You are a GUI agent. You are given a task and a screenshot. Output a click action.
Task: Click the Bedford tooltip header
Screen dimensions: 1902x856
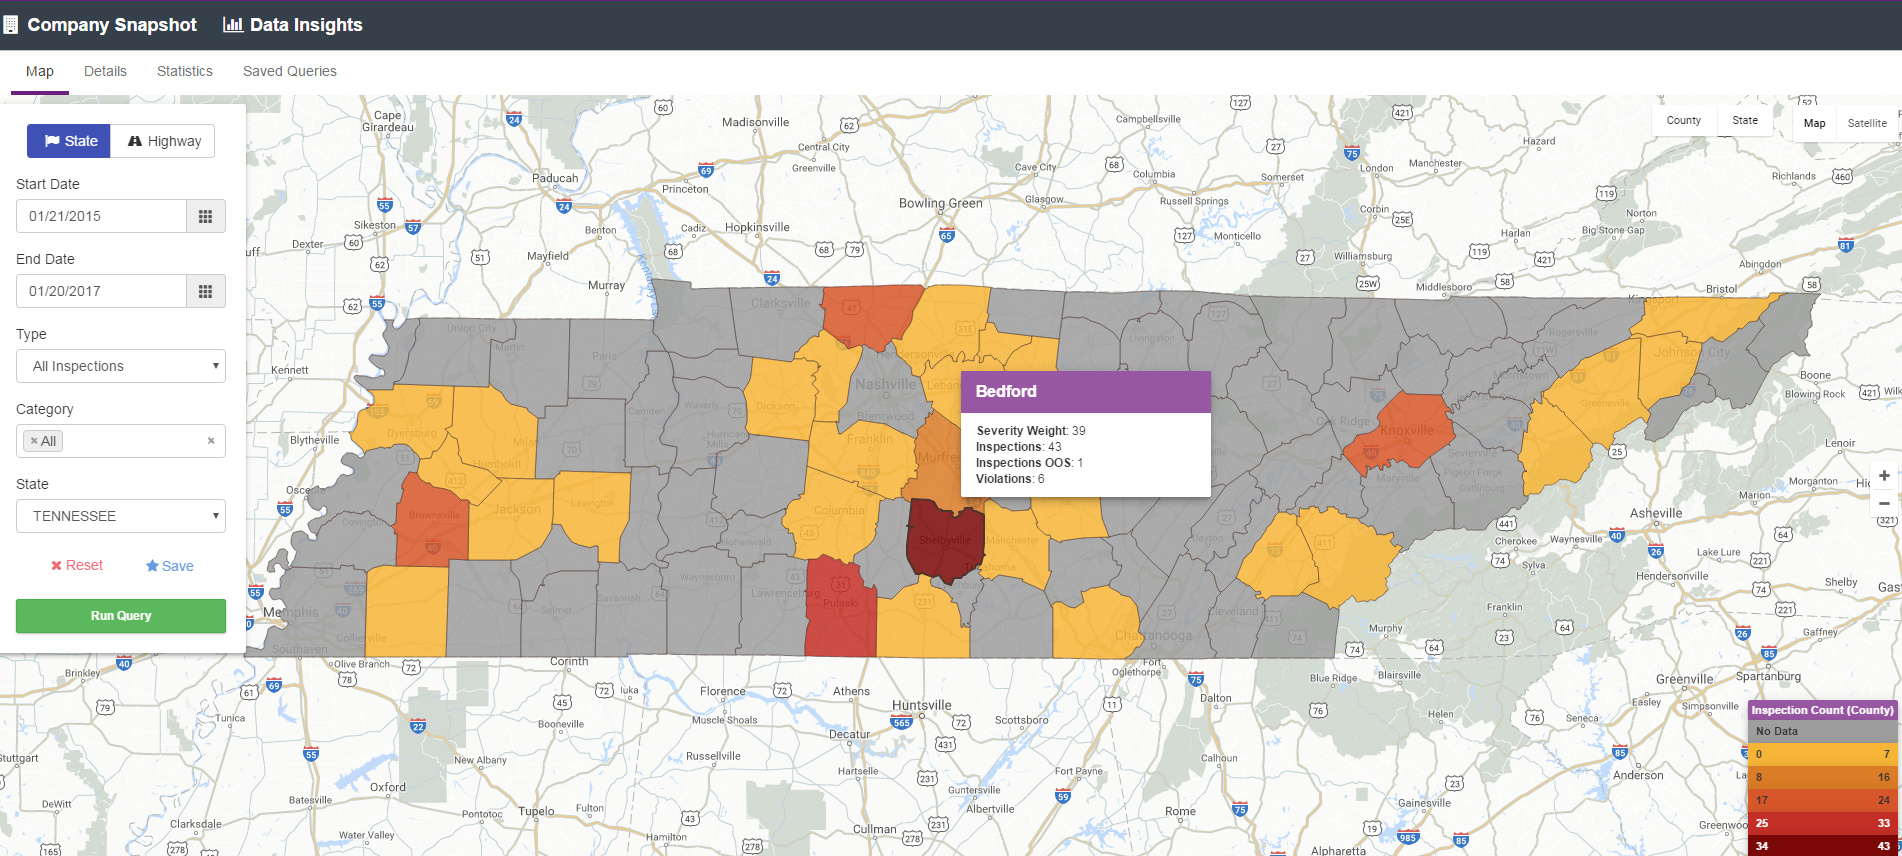[1086, 392]
